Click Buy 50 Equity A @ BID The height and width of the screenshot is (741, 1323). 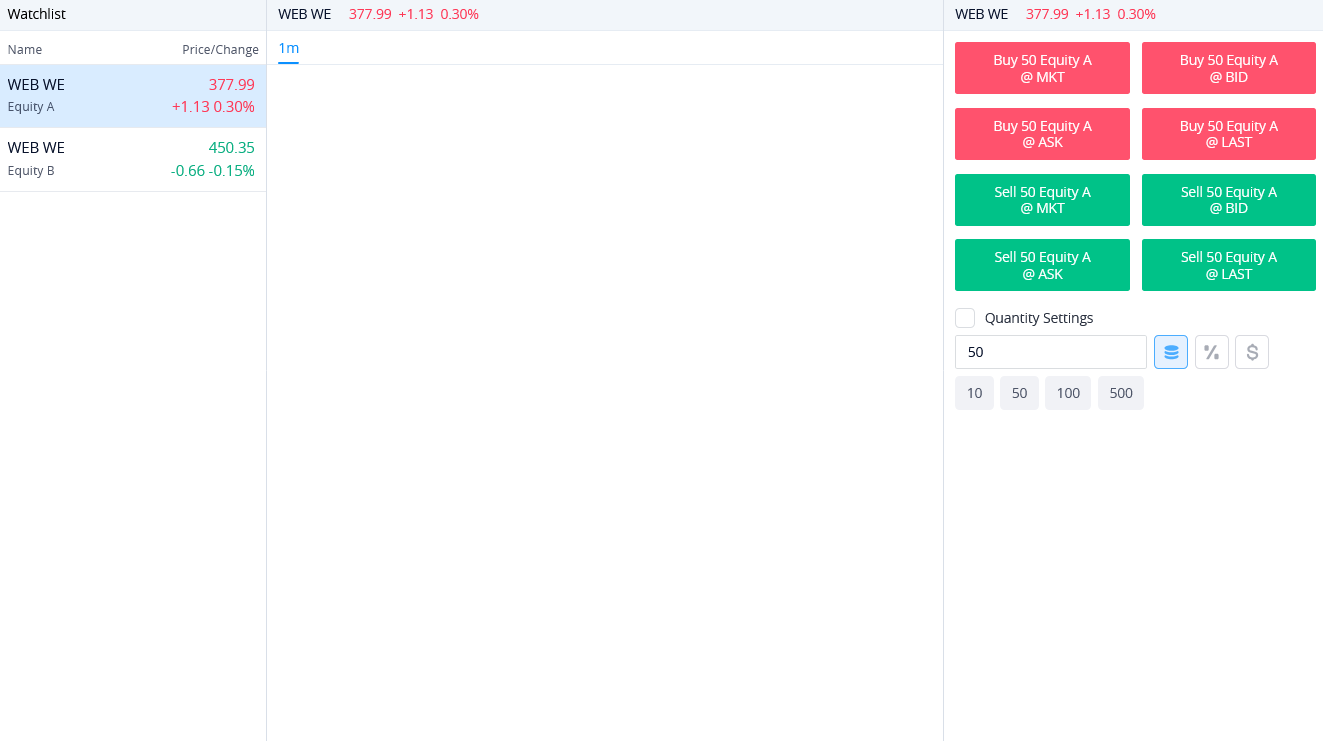pos(1229,68)
